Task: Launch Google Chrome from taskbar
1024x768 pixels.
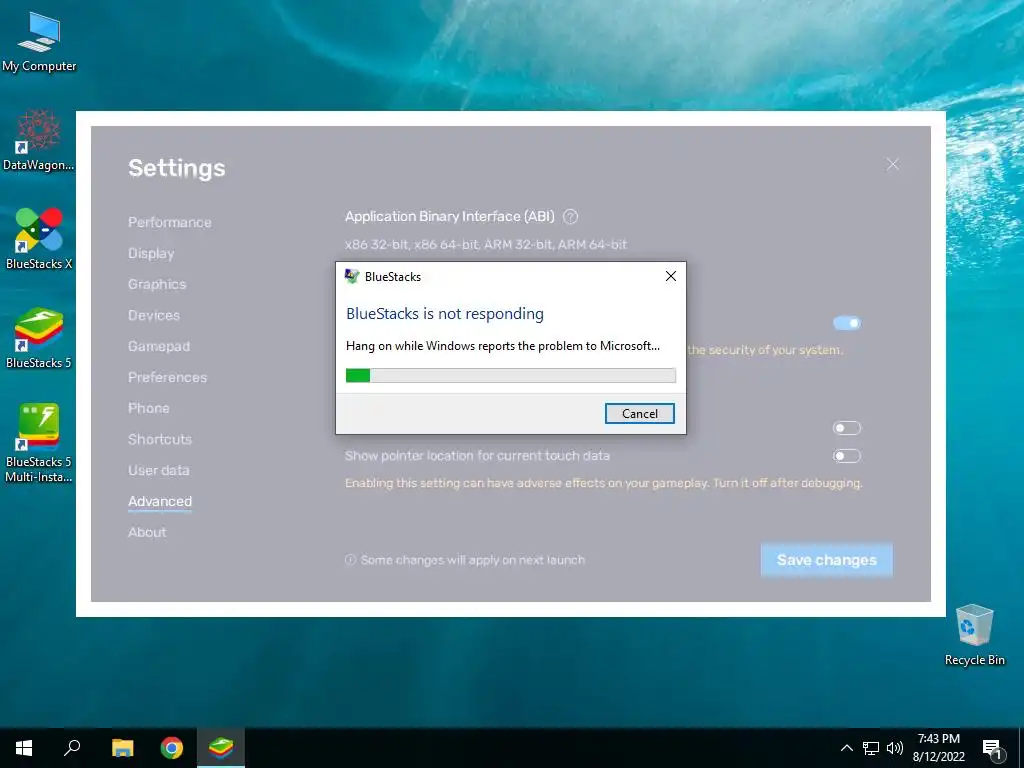Action: 172,748
